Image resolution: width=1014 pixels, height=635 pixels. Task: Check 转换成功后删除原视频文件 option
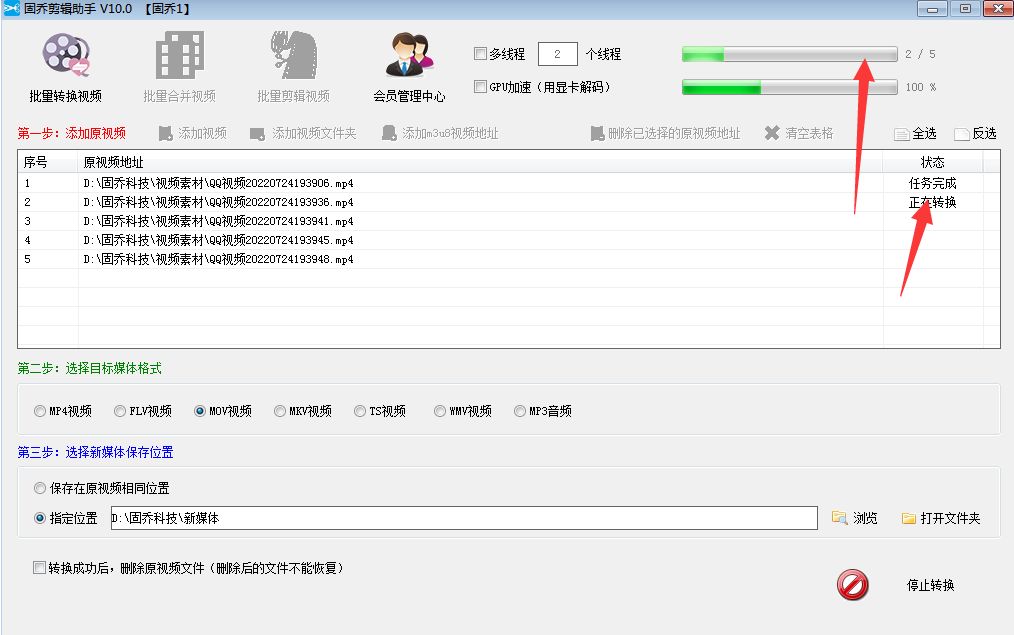click(x=39, y=568)
